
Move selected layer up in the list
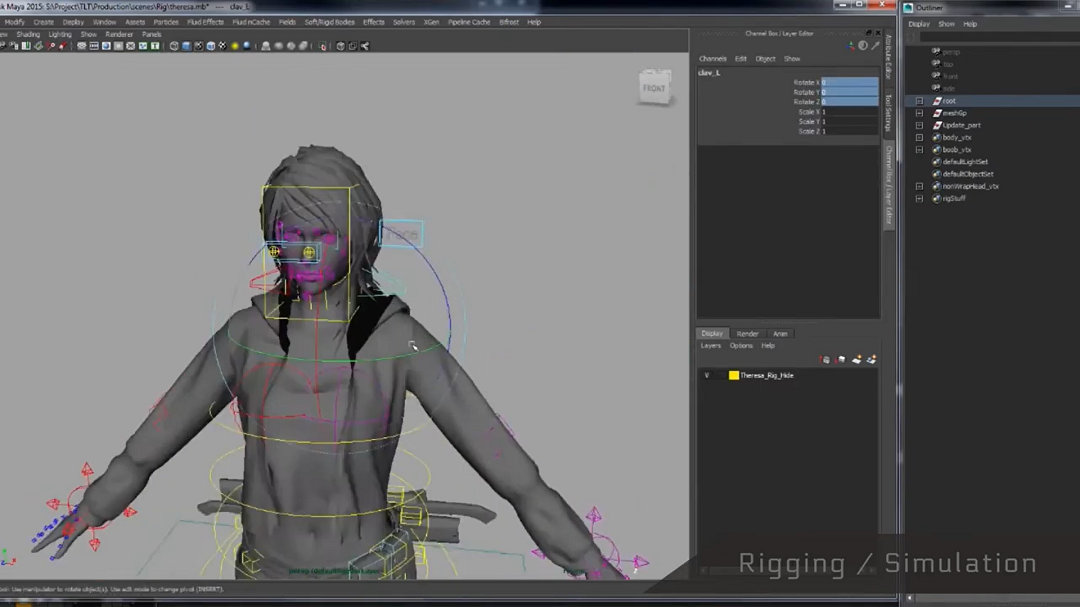coord(825,360)
